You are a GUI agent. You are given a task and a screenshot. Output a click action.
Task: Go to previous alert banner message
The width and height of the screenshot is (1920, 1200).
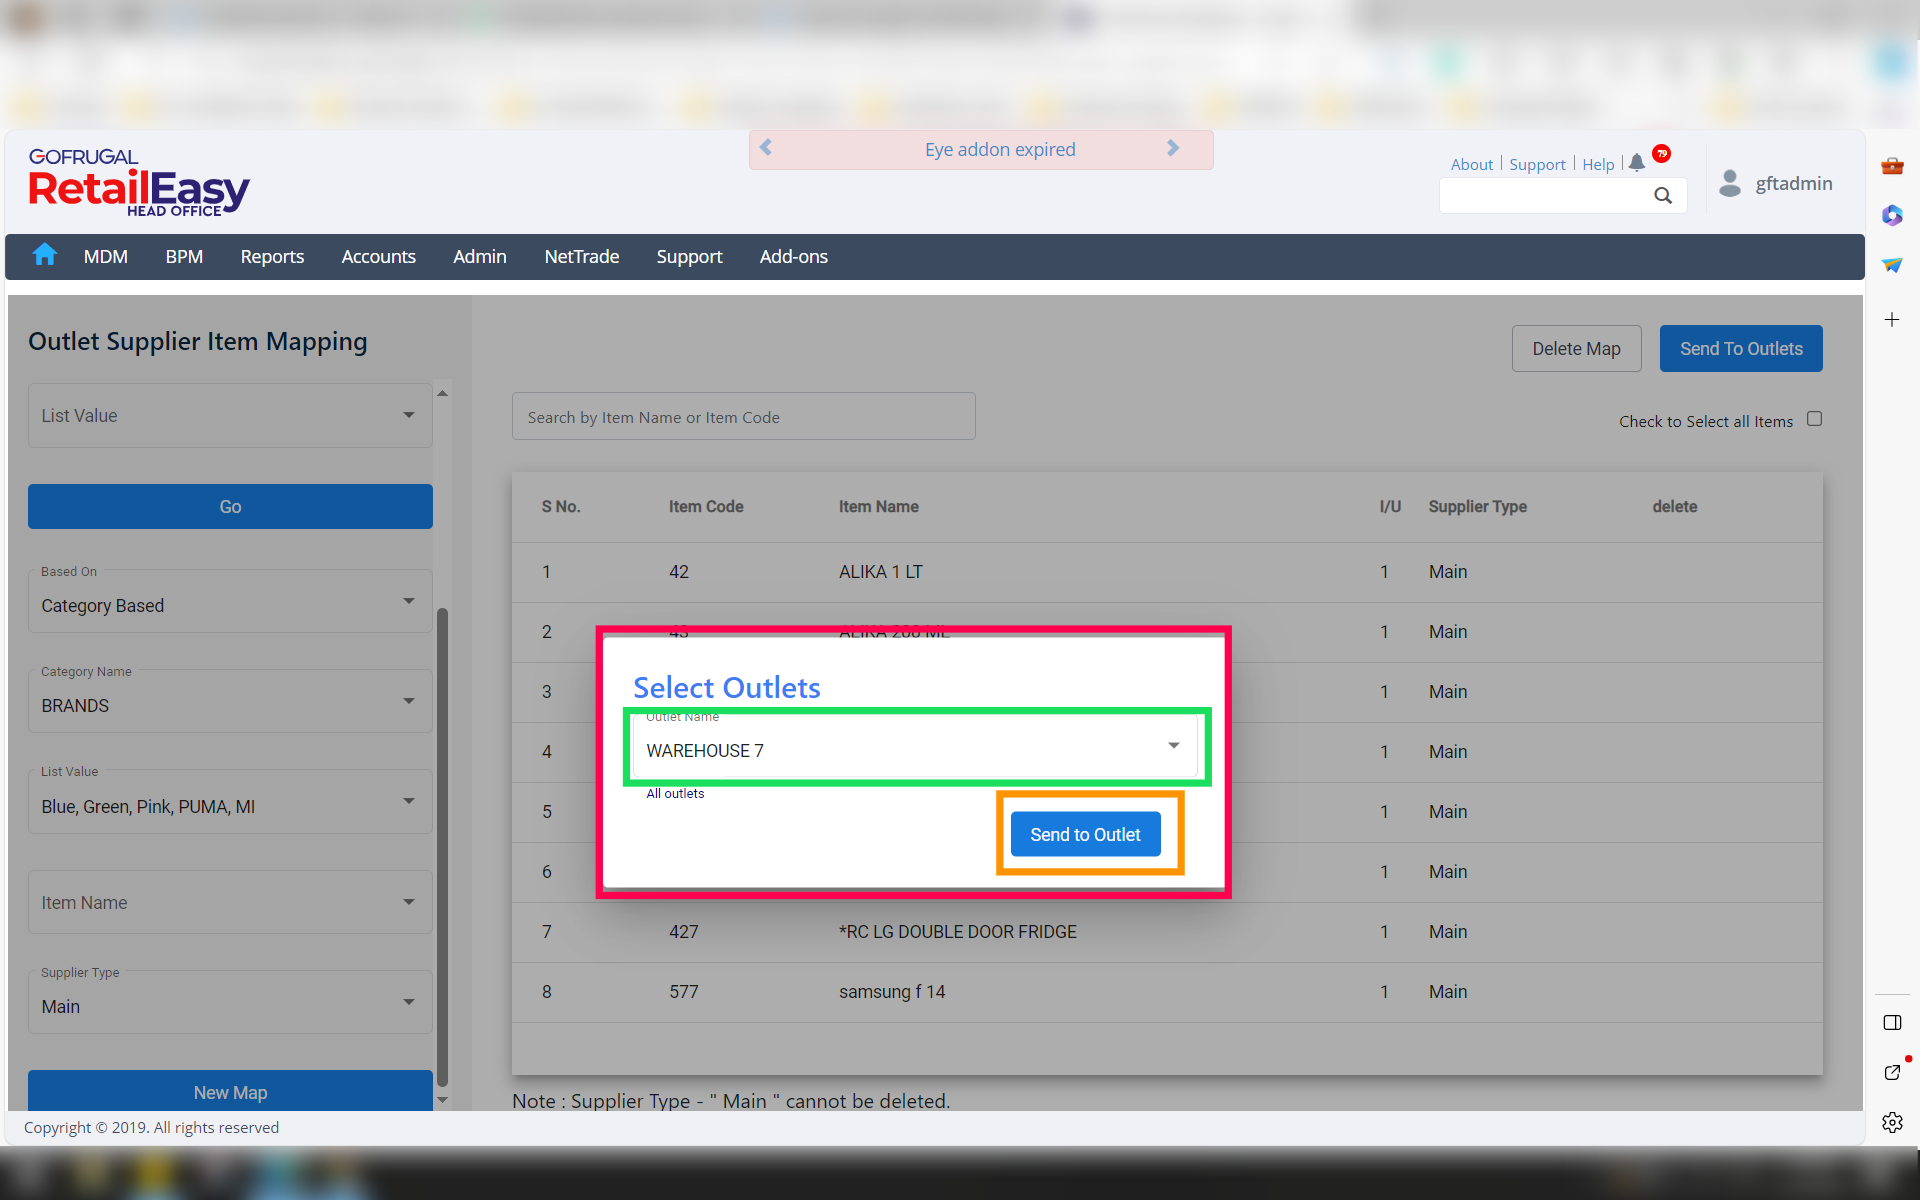(x=766, y=148)
